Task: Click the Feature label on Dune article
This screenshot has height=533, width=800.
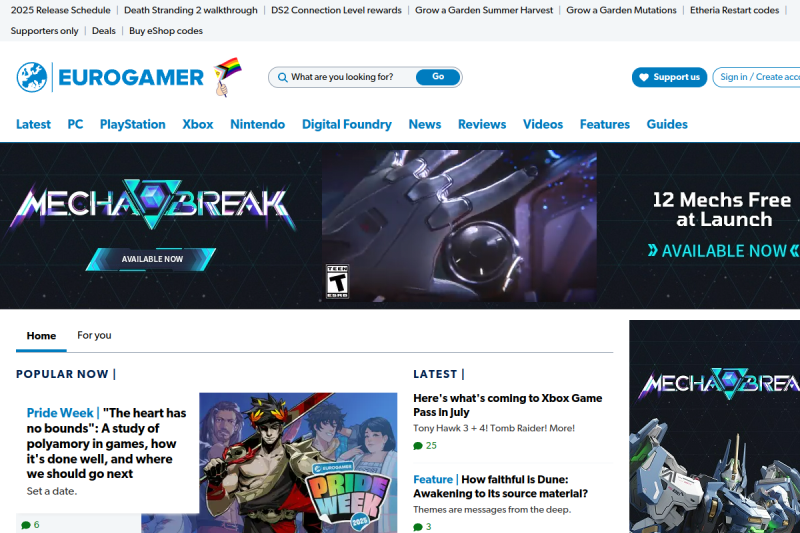Action: click(433, 479)
